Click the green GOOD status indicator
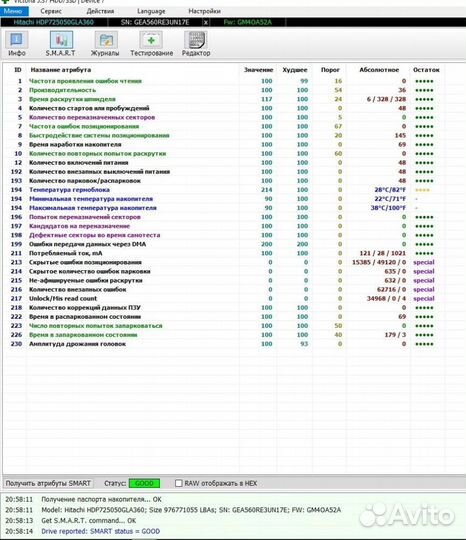 [144, 483]
